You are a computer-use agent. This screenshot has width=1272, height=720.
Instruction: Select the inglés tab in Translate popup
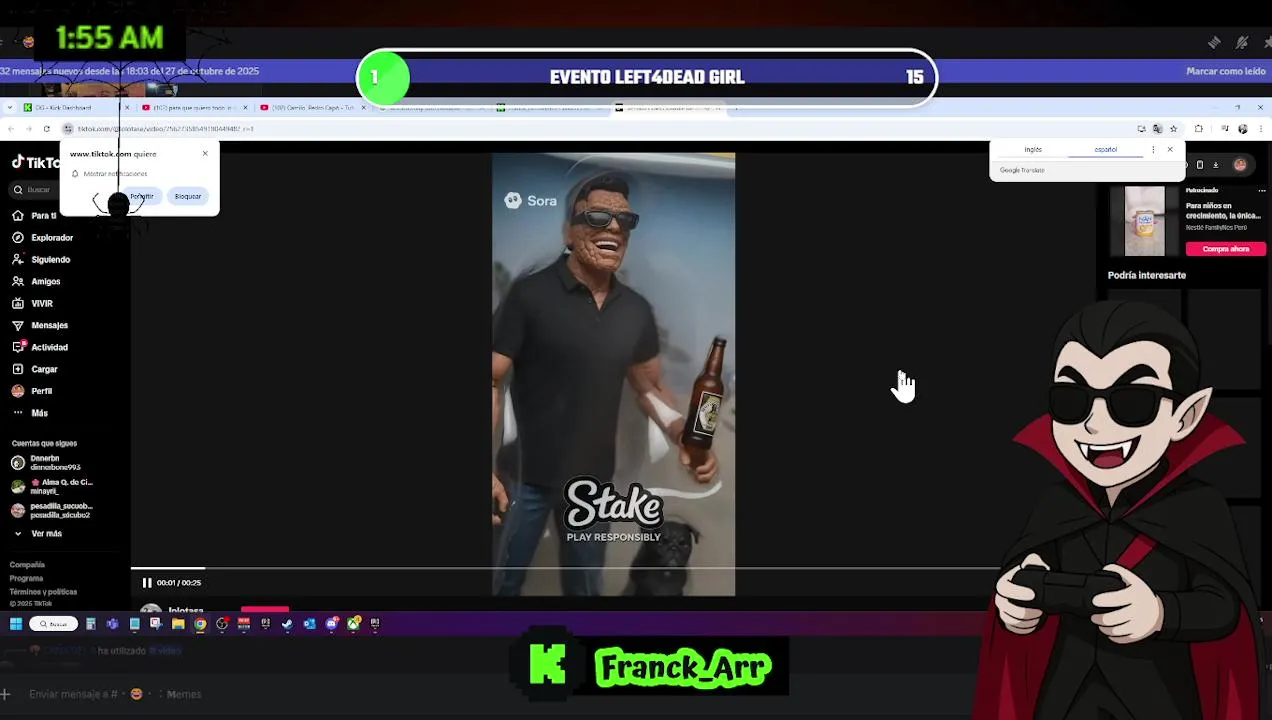[1033, 150]
